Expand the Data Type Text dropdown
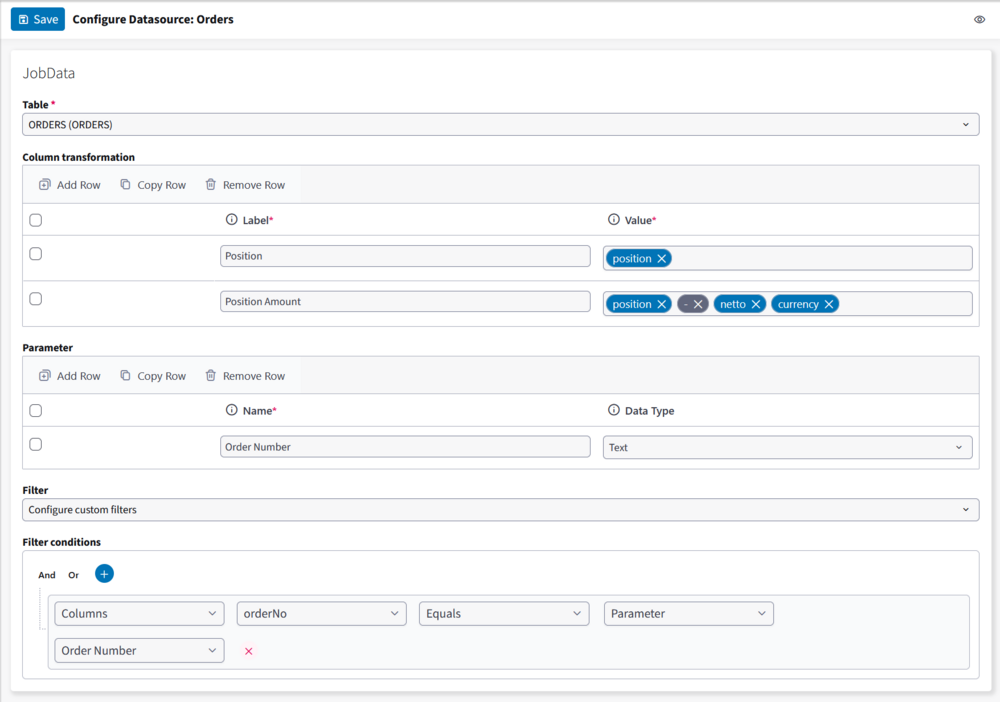 click(787, 447)
